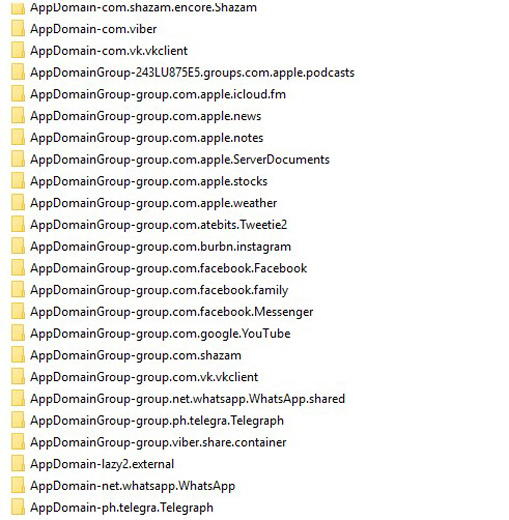Select AppDomainGroup-group.com.apple.ServerDocuments folder
Image resolution: width=509 pixels, height=520 pixels.
pos(180,159)
